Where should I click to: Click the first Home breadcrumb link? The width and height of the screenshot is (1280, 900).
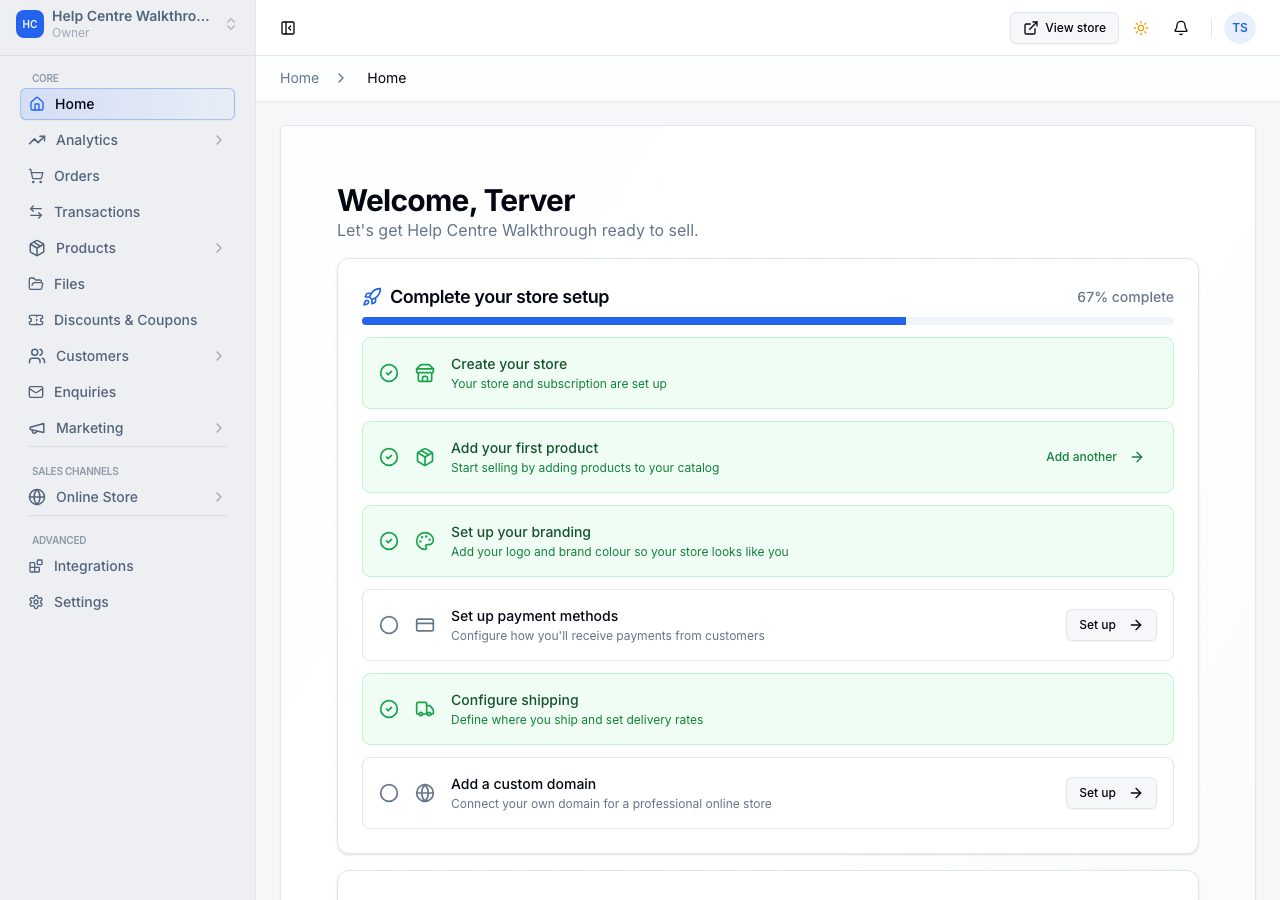[x=299, y=78]
